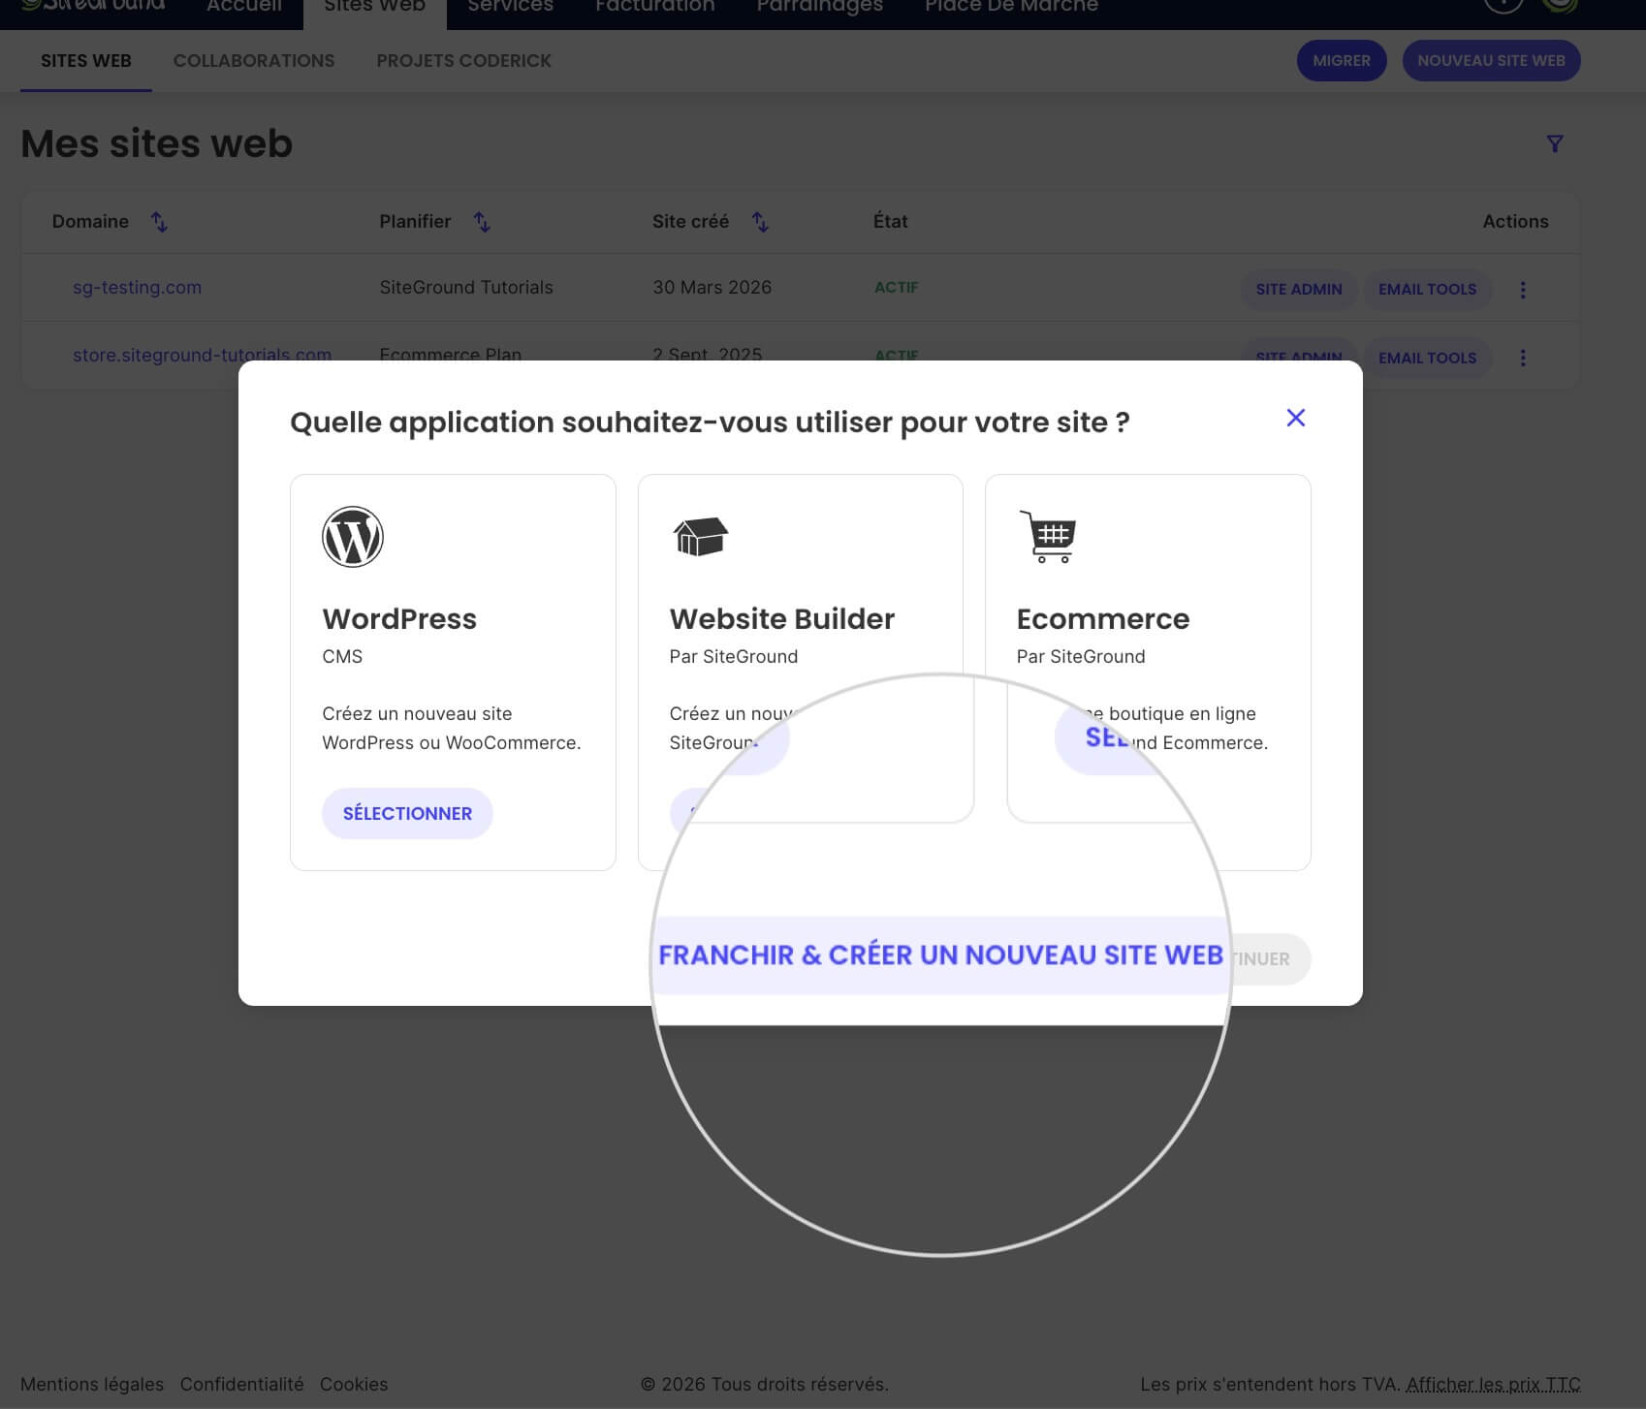Open the Cookies footer link
Screen dimensions: 1646x1409
tap(354, 1384)
